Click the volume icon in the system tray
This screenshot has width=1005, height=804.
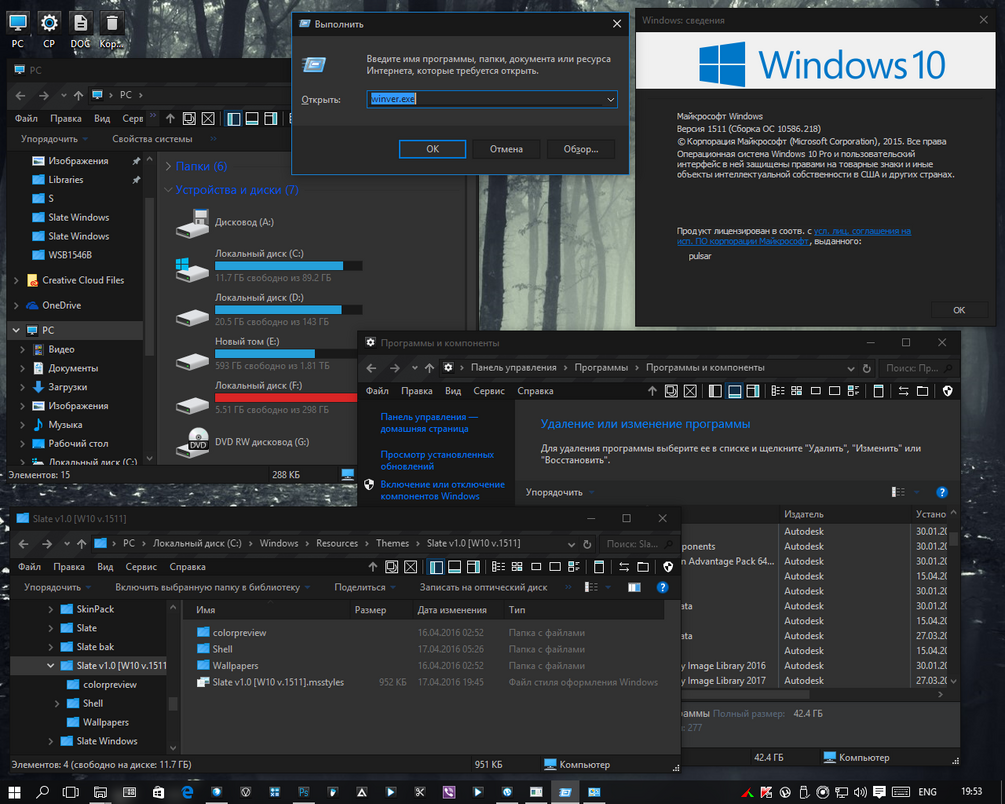(859, 792)
